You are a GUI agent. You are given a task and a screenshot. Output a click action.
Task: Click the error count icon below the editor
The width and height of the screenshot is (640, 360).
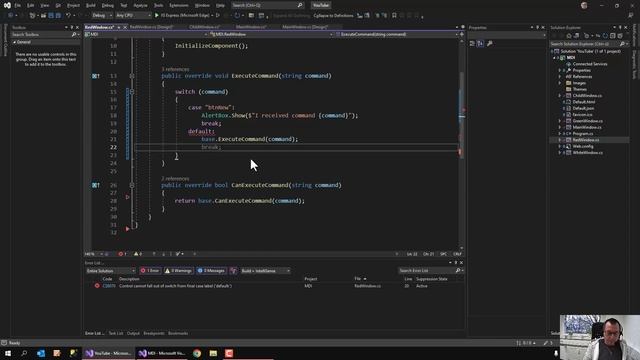tap(120, 254)
